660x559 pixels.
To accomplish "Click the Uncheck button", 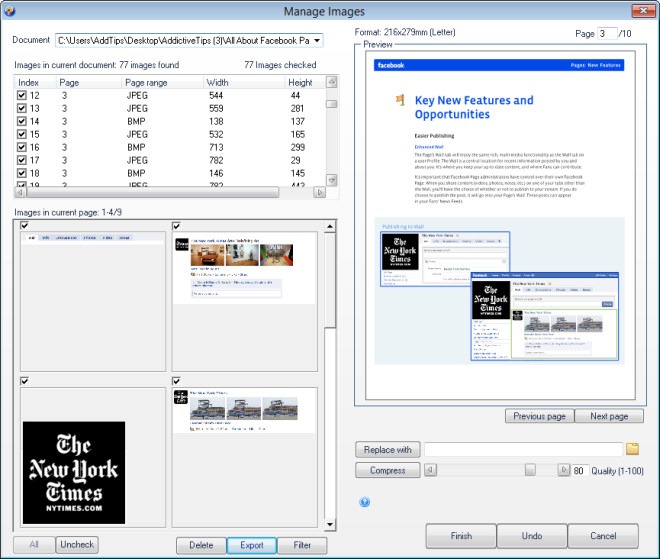I will 77,544.
